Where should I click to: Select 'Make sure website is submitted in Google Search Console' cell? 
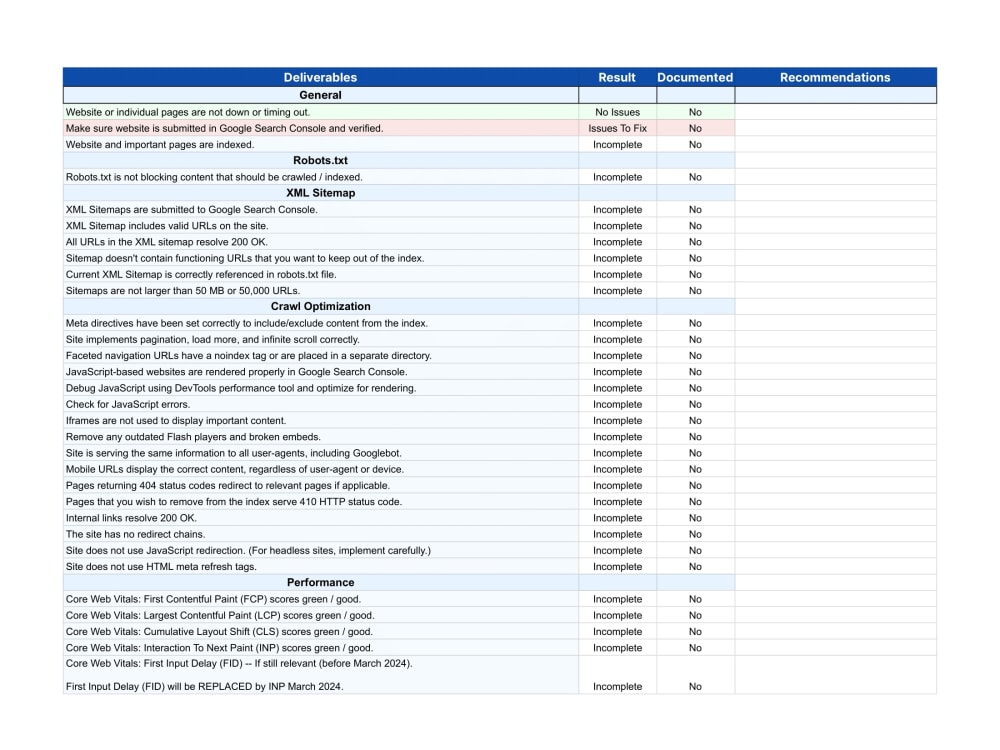pyautogui.click(x=320, y=128)
